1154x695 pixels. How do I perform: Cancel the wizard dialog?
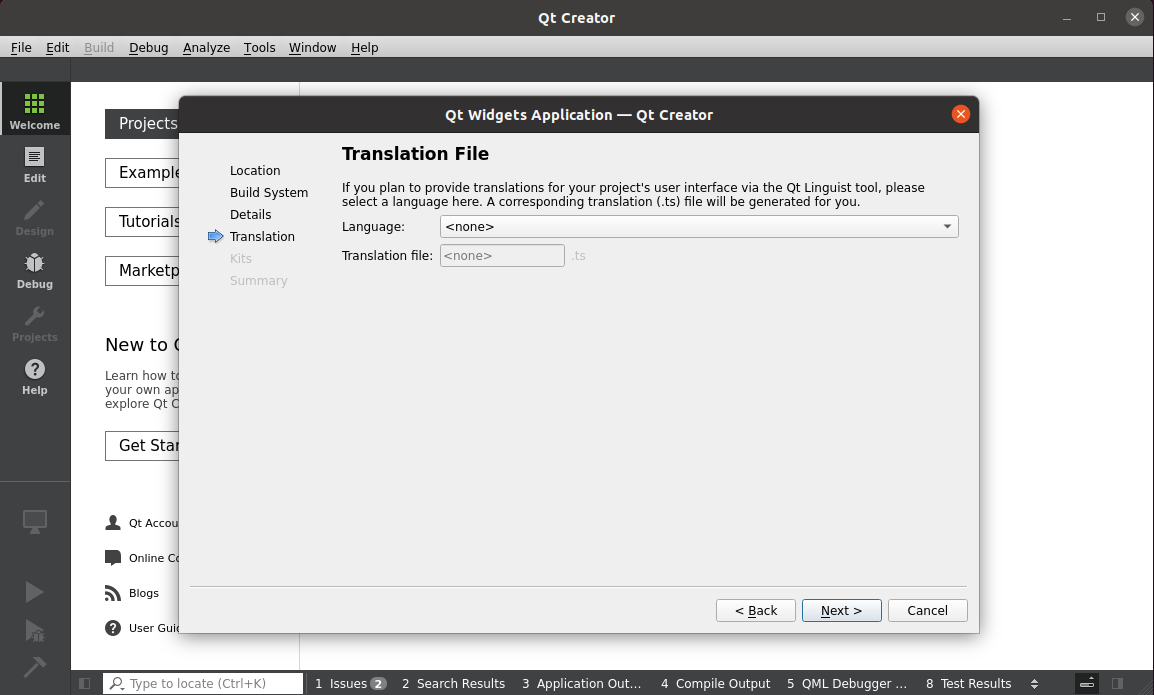(927, 610)
